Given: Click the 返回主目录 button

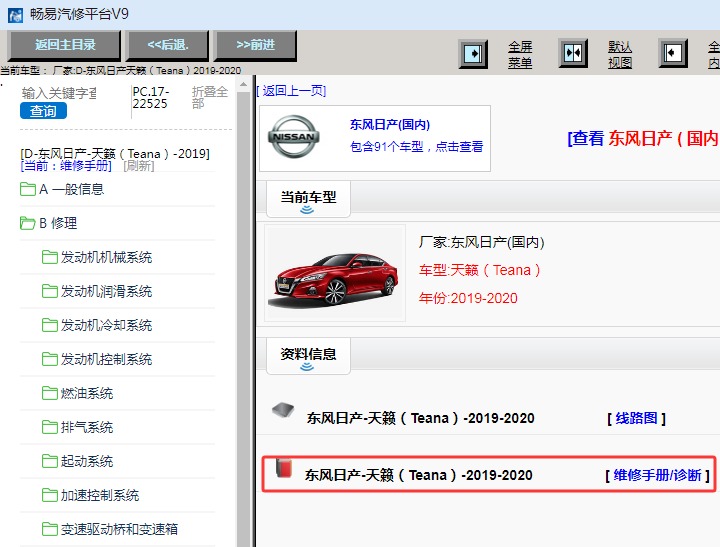Looking at the screenshot, I should (65, 45).
